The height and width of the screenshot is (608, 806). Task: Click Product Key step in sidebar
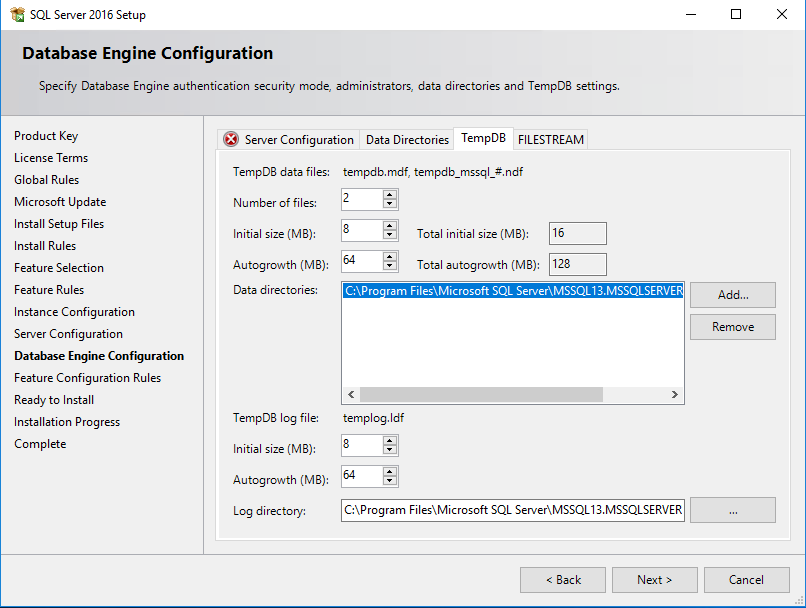(46, 136)
